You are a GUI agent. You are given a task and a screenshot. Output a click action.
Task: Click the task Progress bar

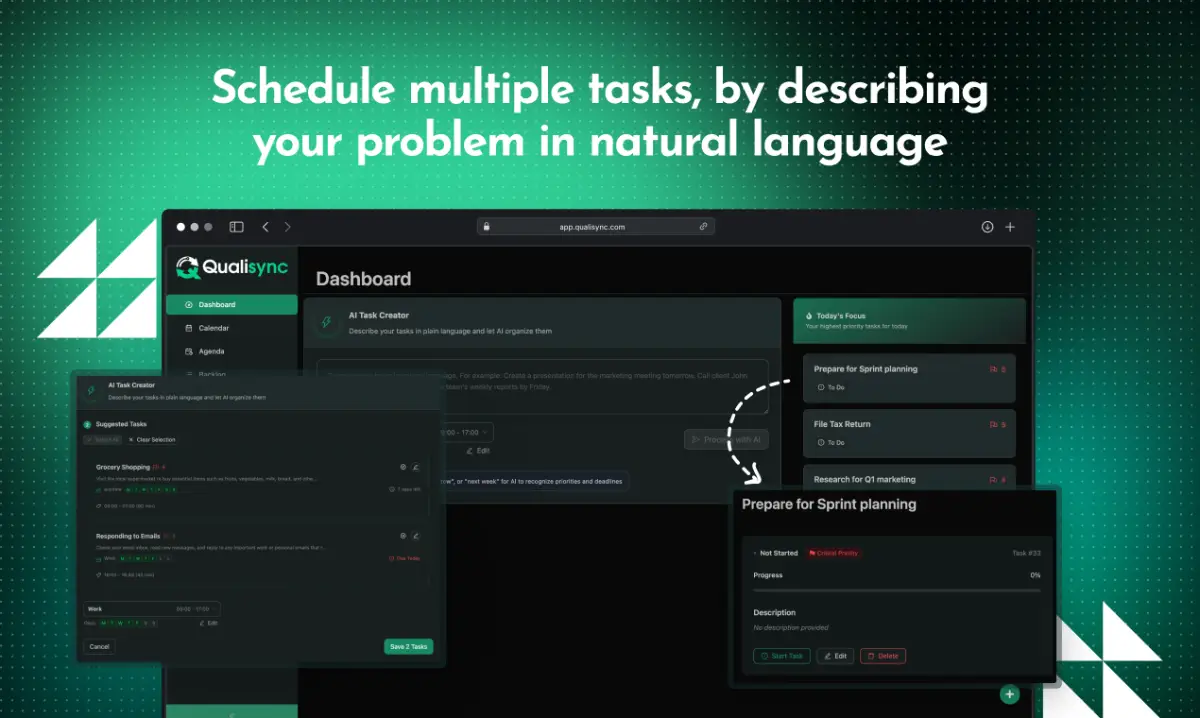tap(896, 590)
